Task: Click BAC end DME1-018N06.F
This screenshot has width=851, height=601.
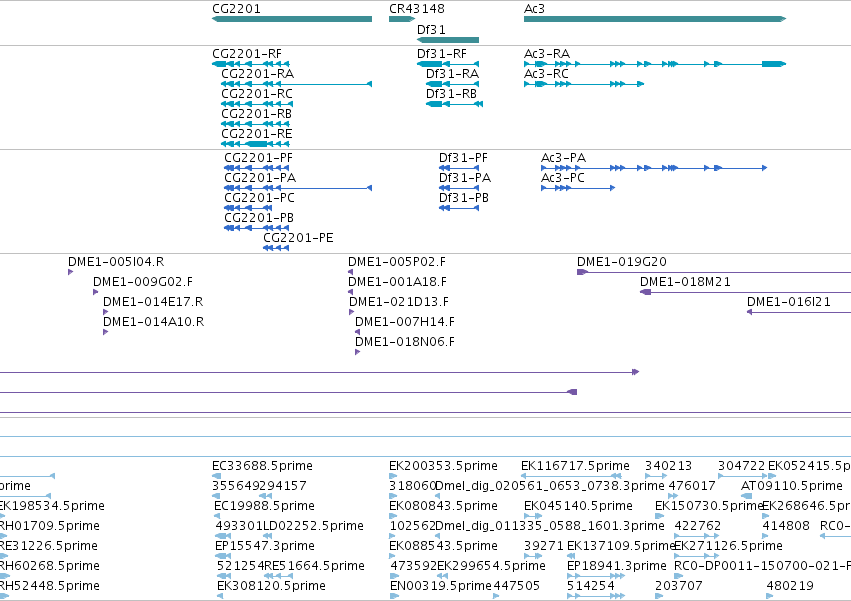Action: pos(405,343)
